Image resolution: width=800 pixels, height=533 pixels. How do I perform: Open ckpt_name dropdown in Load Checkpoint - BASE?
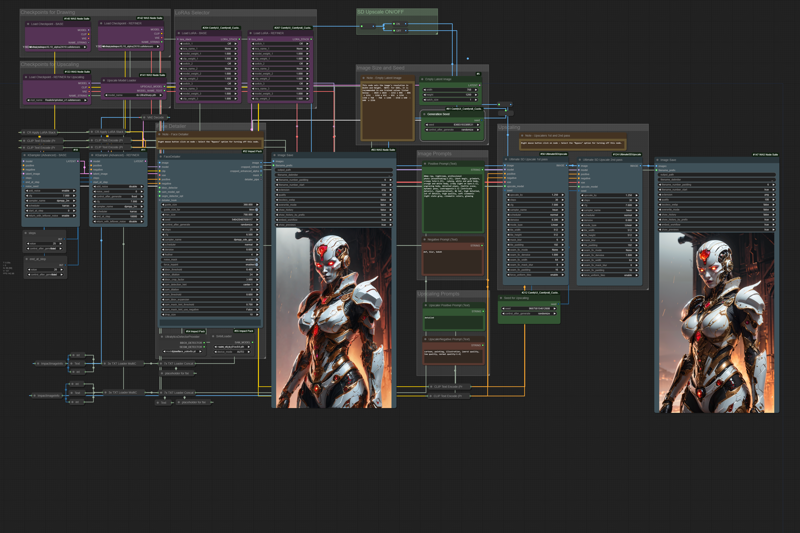(x=58, y=46)
